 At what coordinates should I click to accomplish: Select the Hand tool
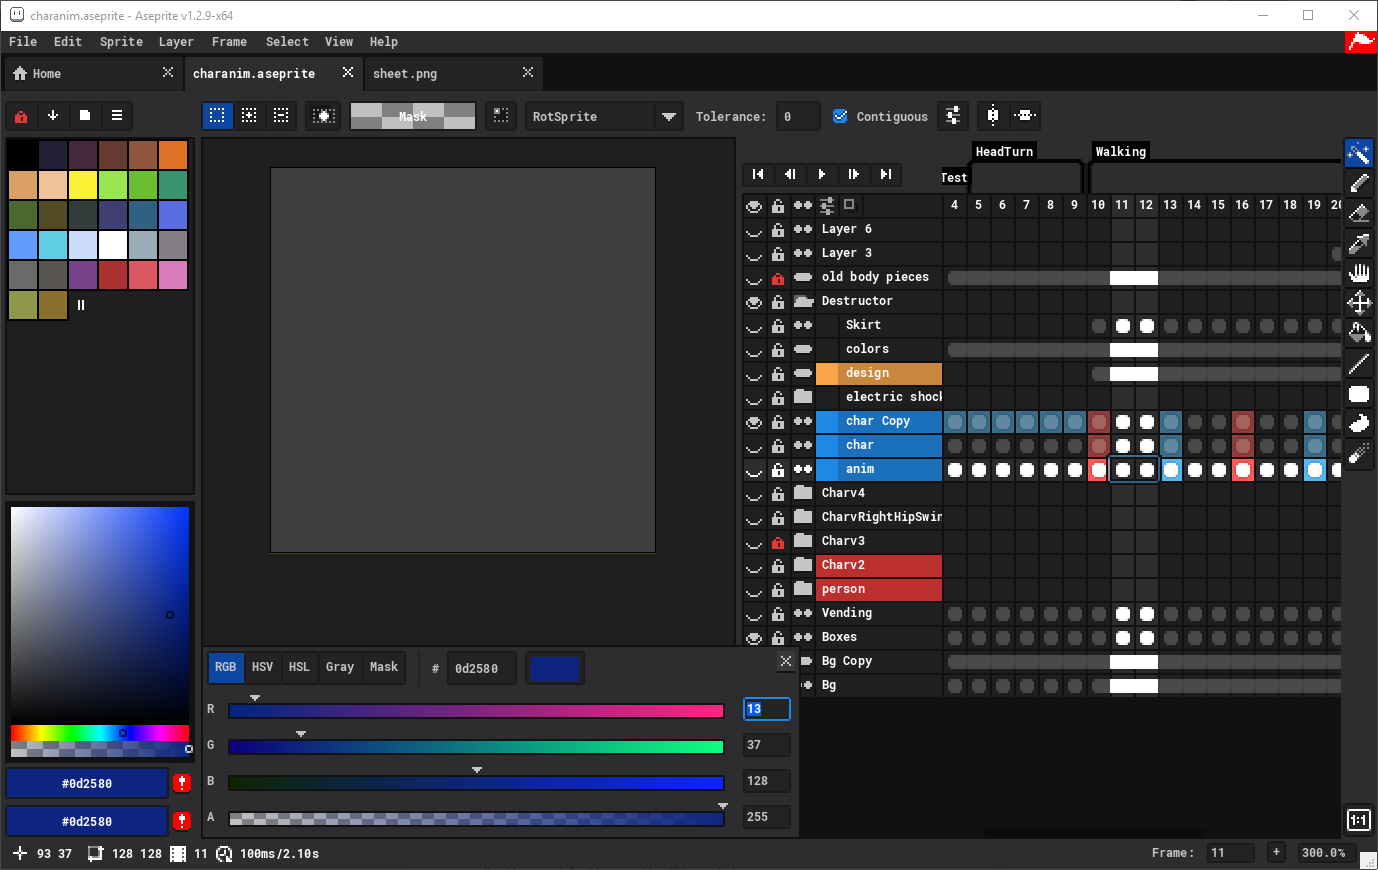[1359, 273]
